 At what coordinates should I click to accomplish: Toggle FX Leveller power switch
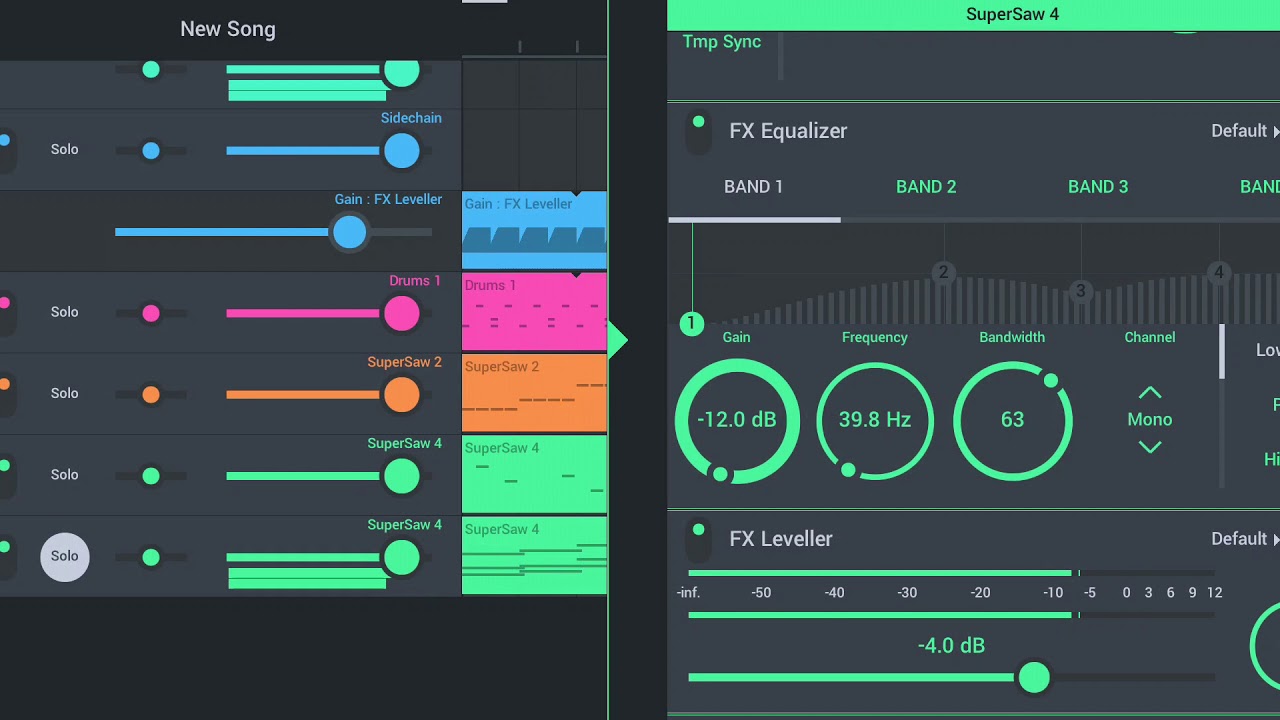698,540
